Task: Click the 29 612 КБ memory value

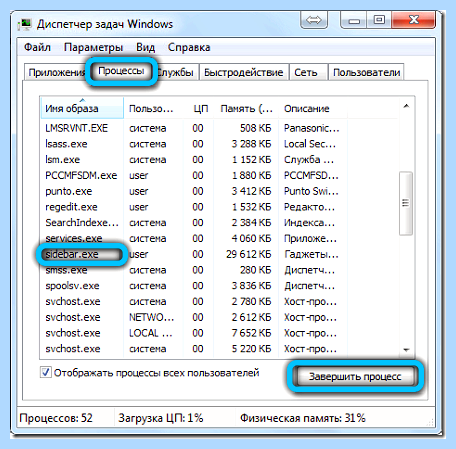Action: pyautogui.click(x=249, y=254)
